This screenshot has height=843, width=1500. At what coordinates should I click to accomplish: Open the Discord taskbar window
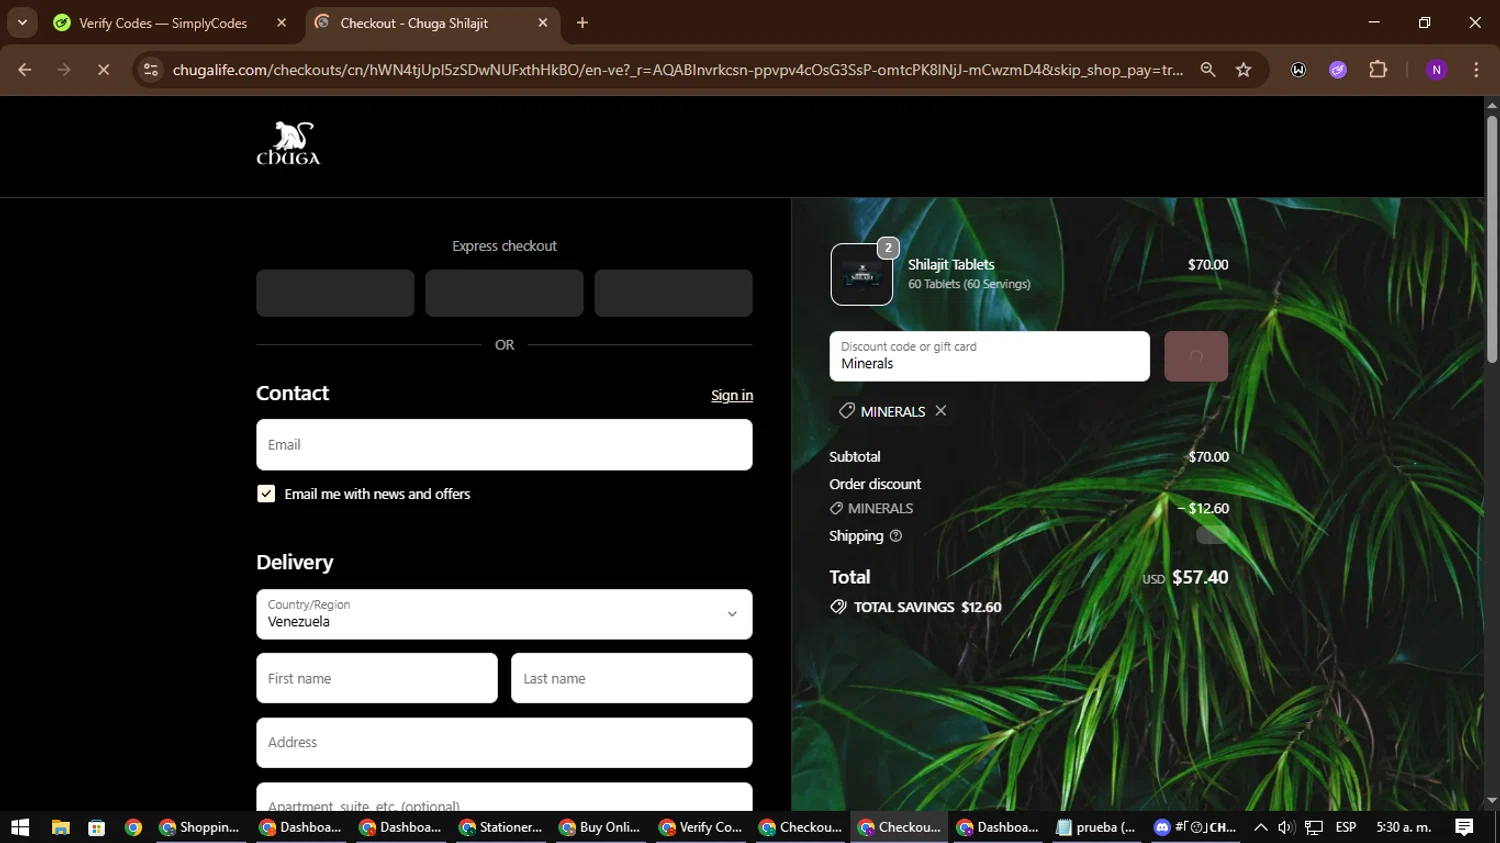(x=1196, y=827)
